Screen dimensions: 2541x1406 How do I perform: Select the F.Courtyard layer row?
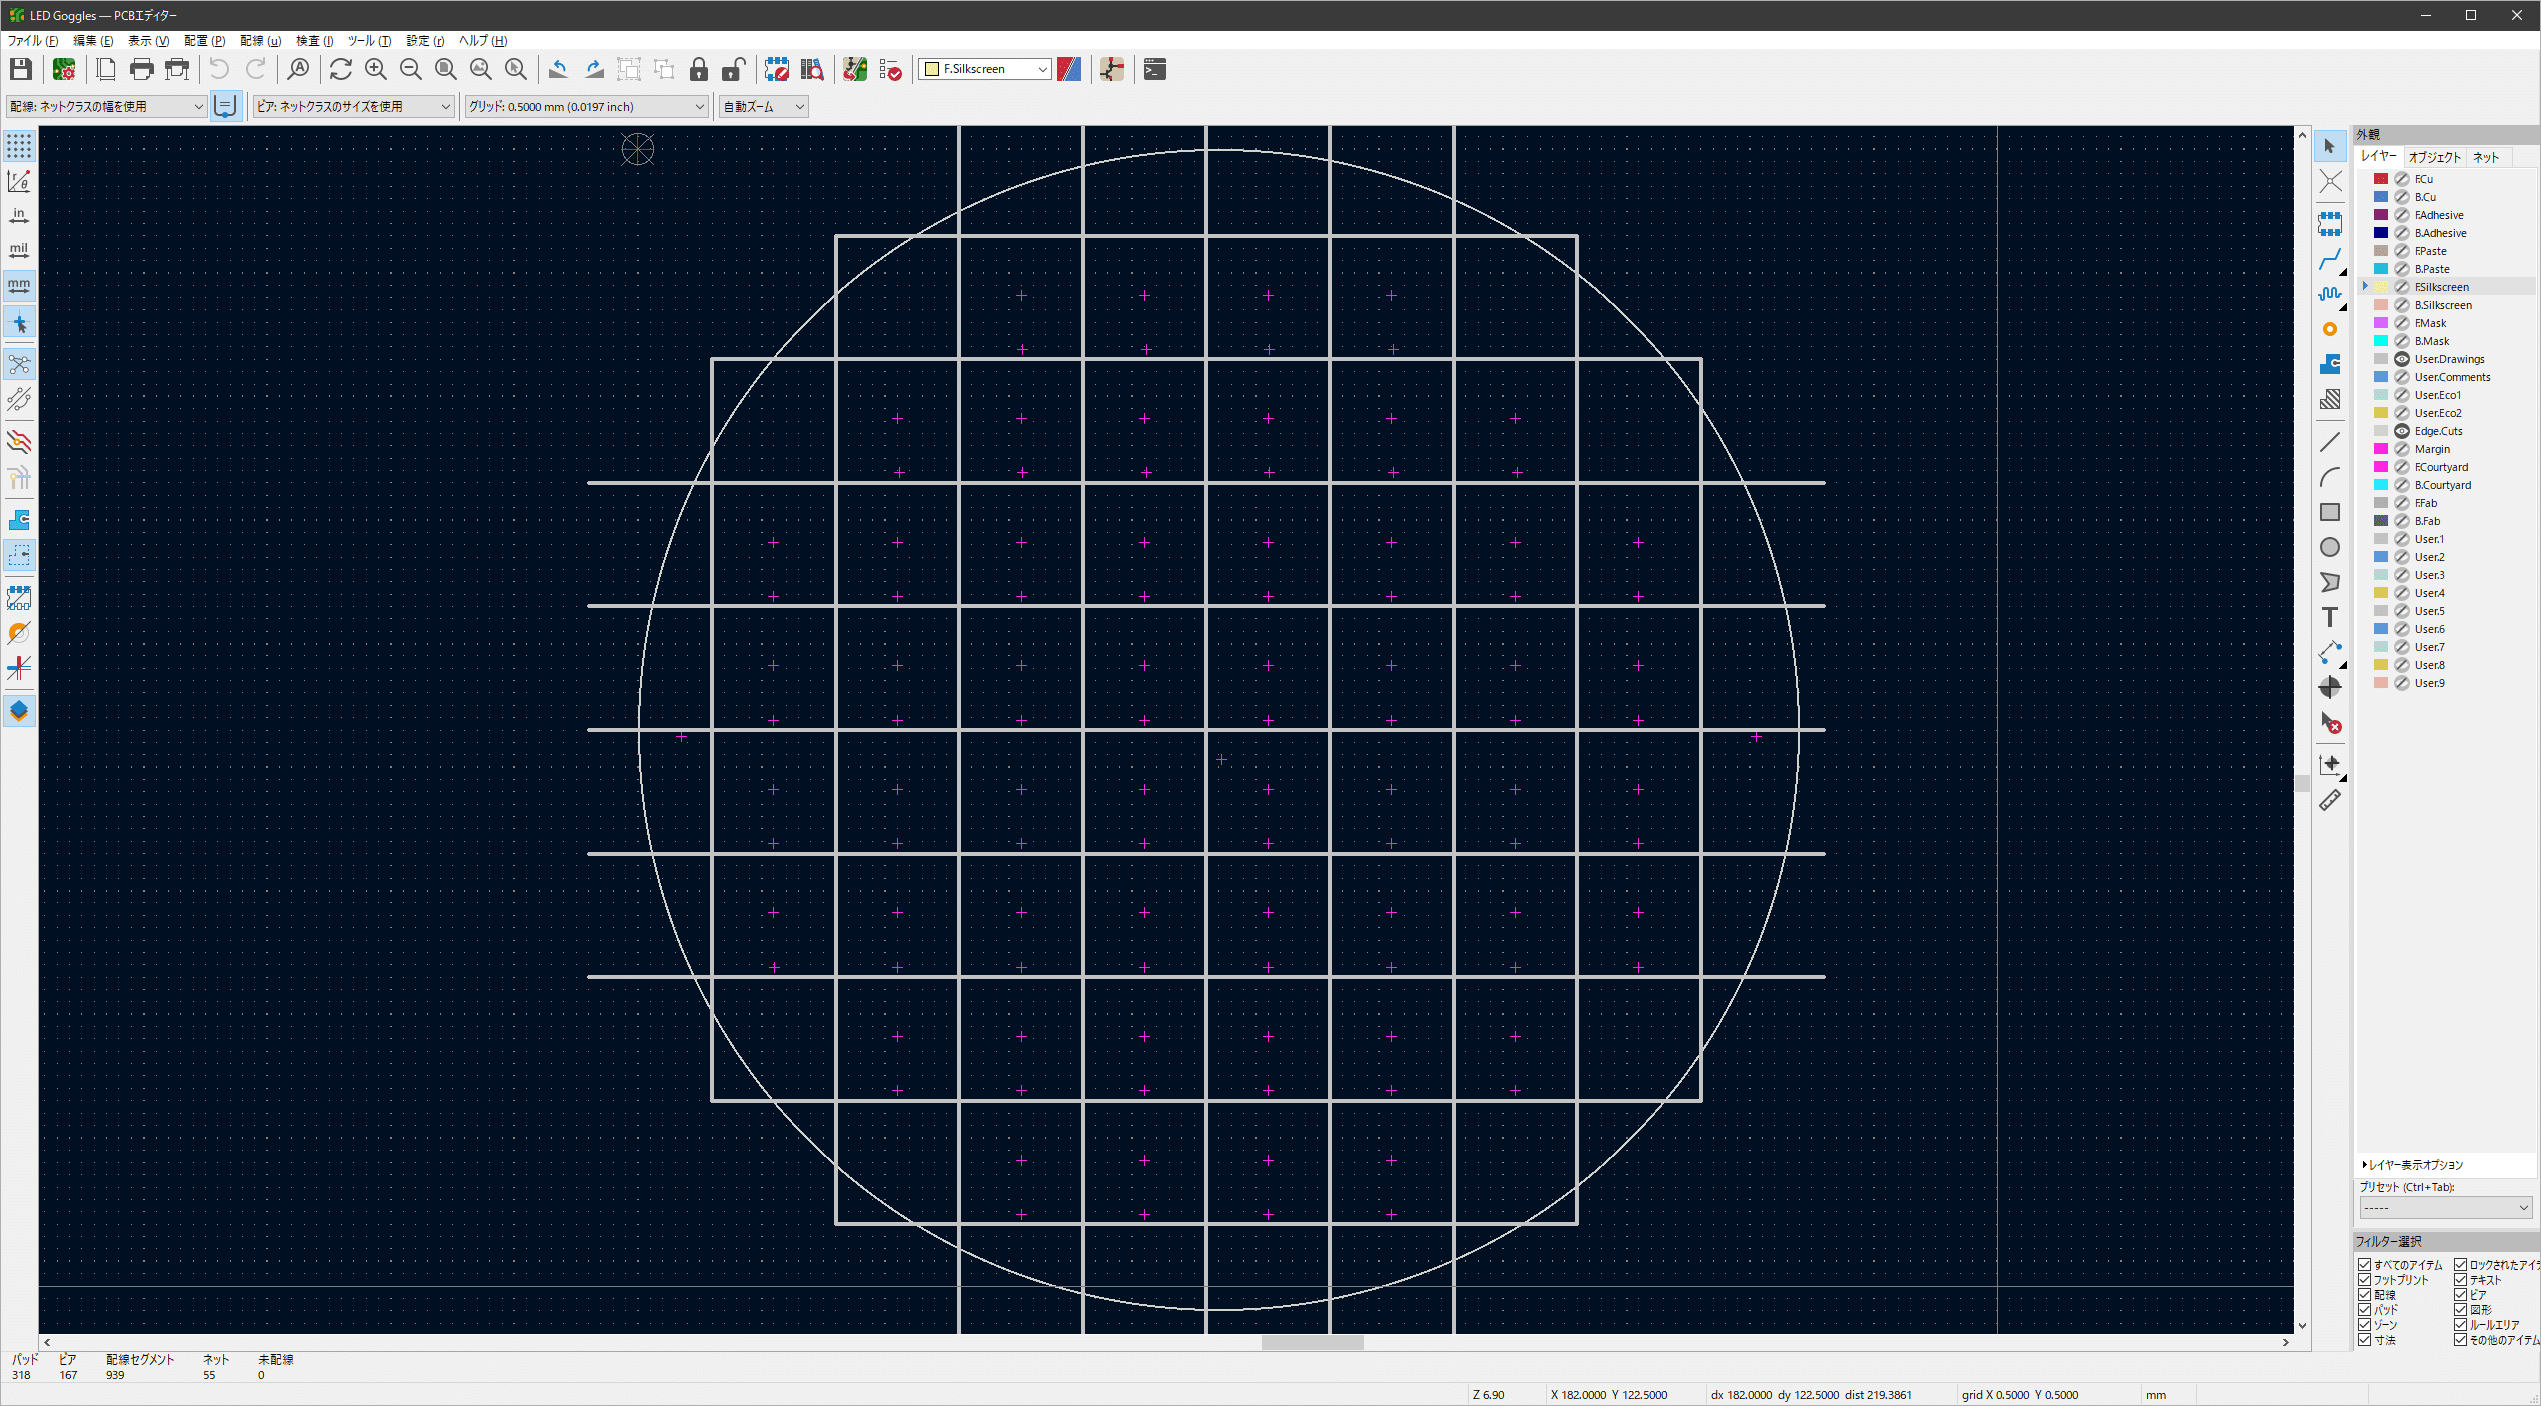point(2448,467)
